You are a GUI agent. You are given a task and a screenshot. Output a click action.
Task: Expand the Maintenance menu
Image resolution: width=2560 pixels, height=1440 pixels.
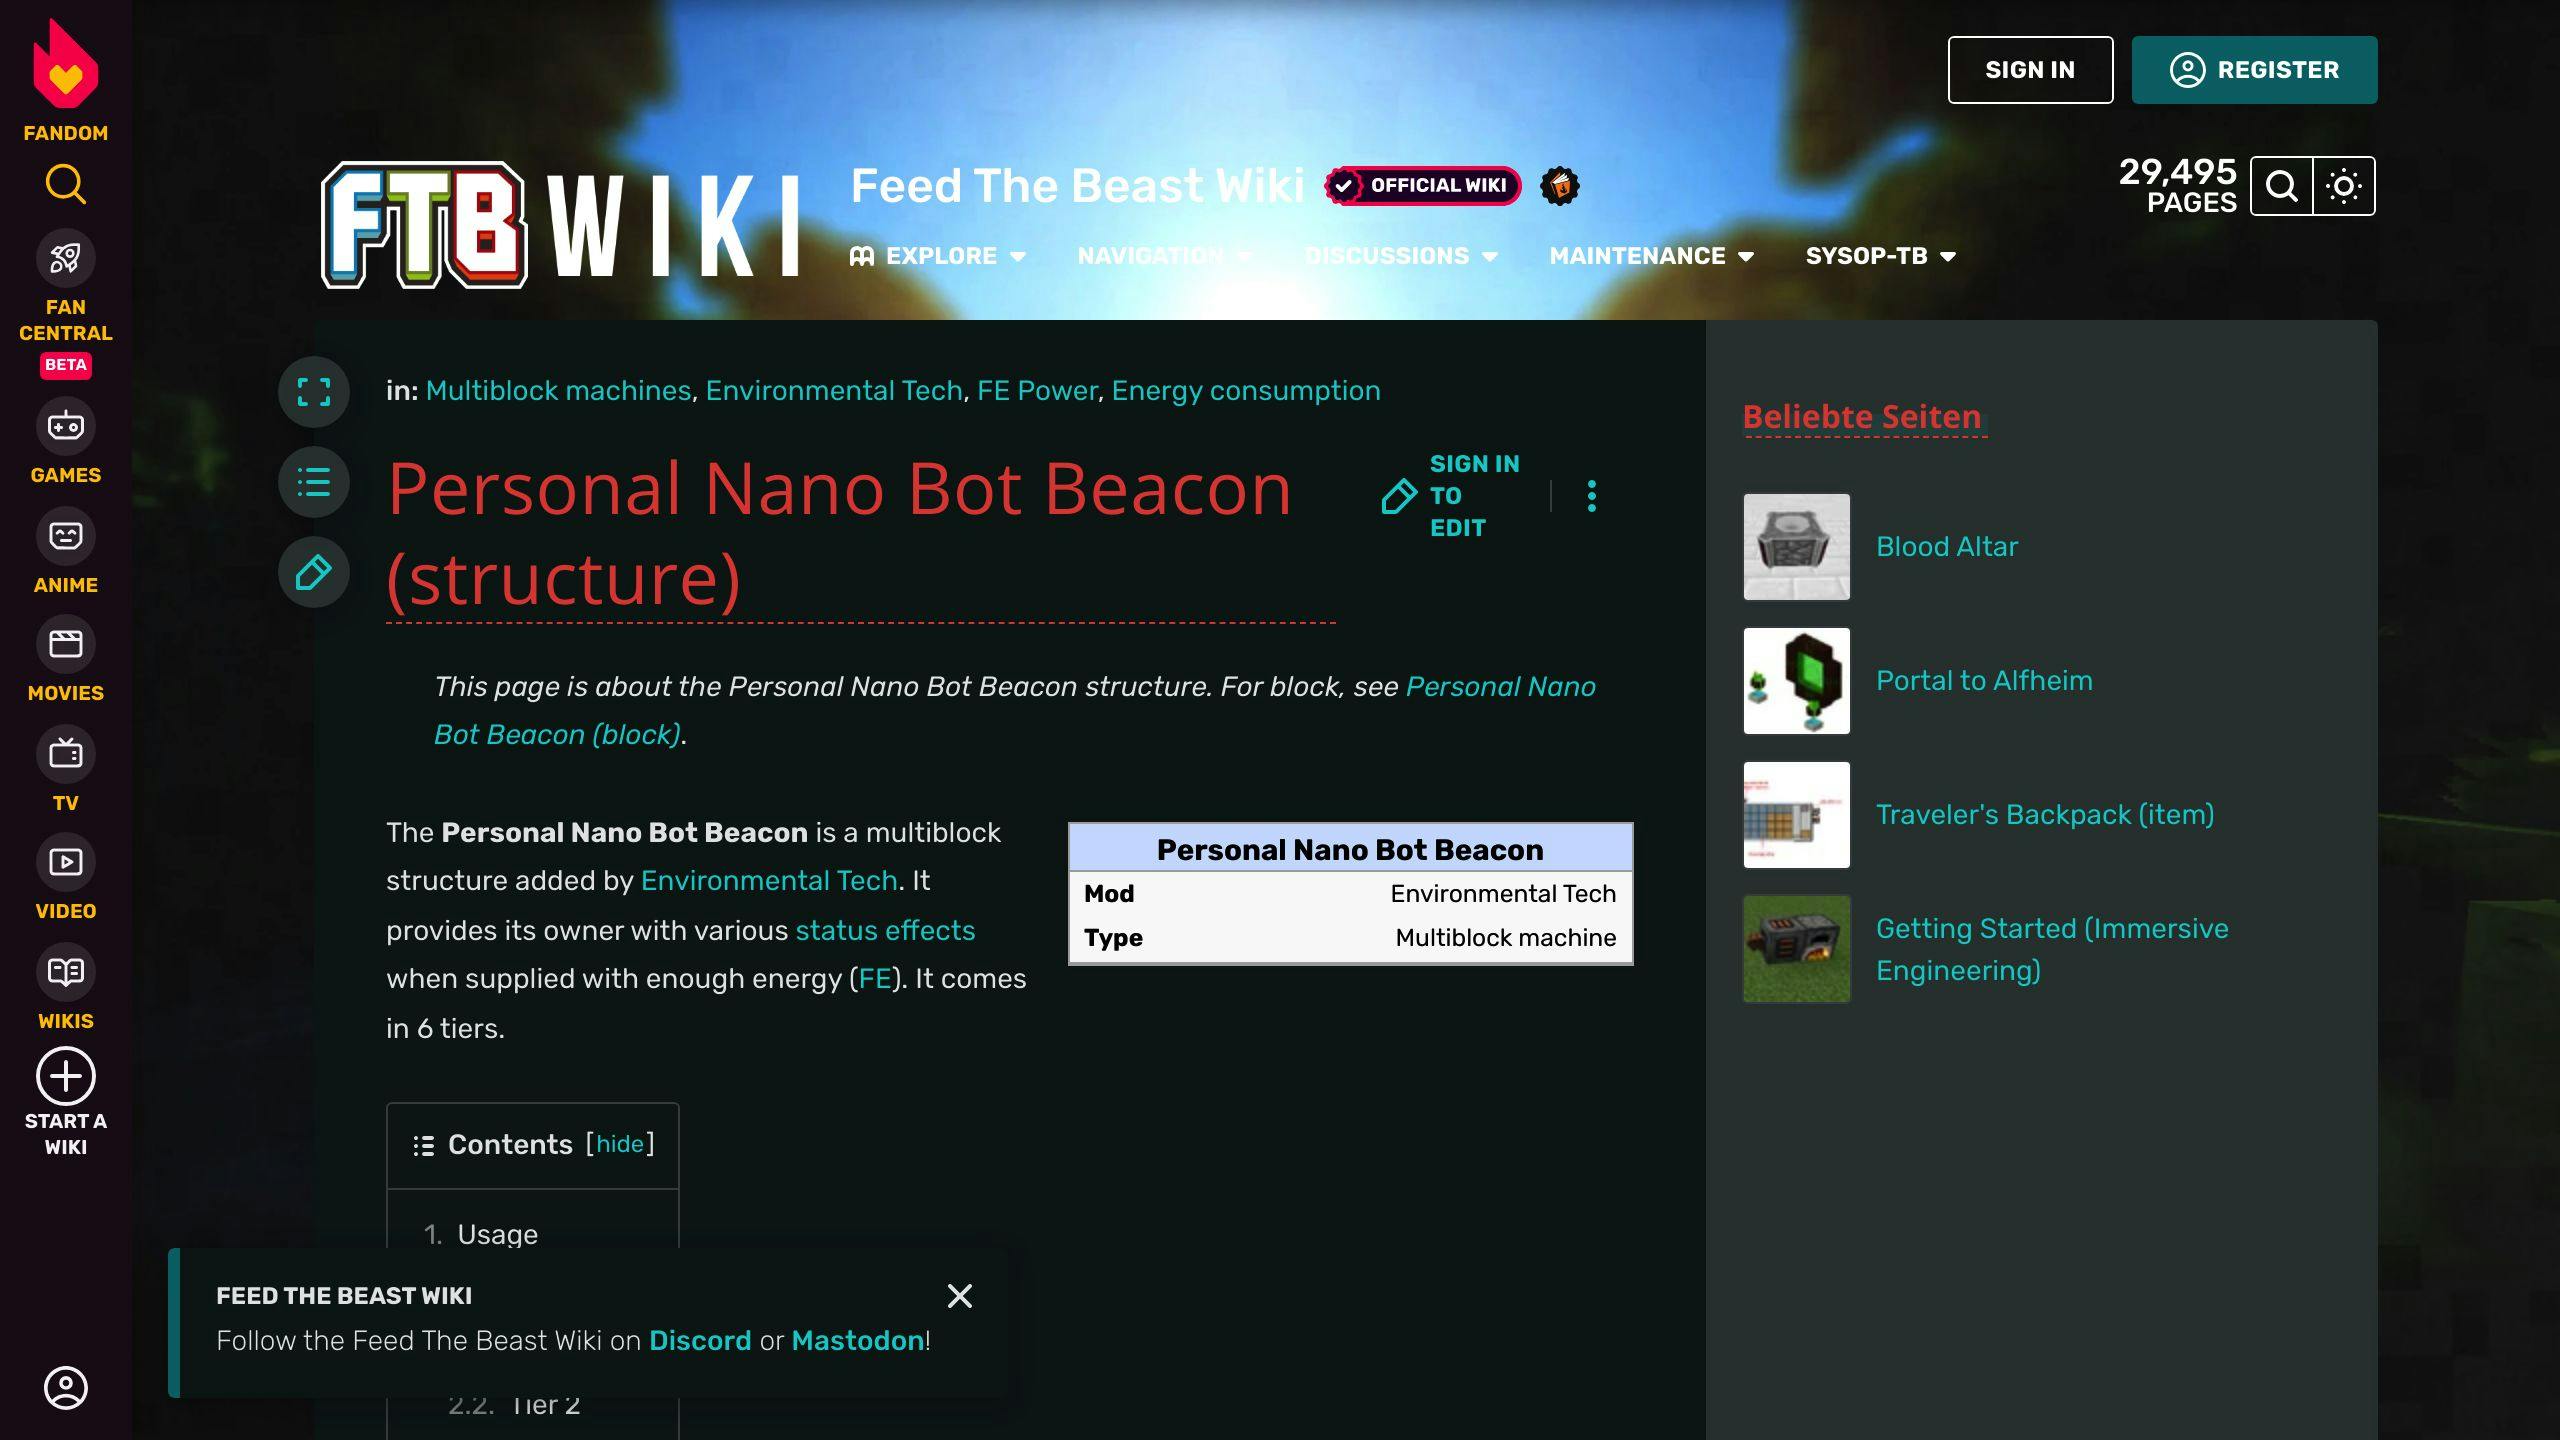tap(1652, 256)
